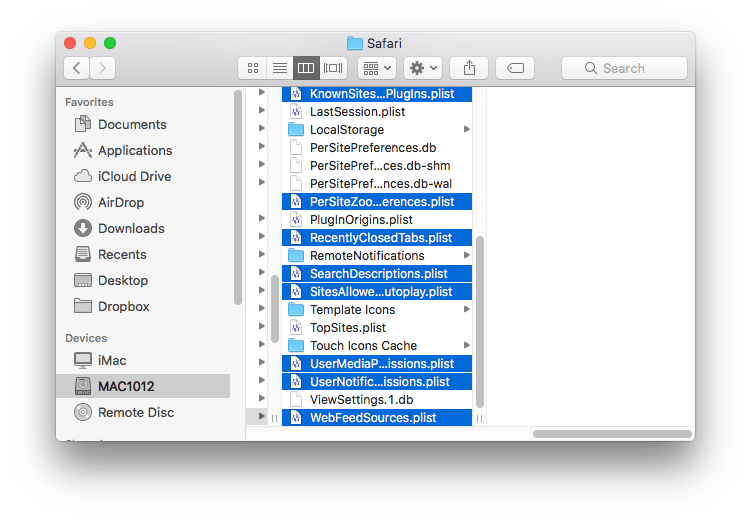Close the Safari Finder window
The image size is (751, 521).
[70, 43]
